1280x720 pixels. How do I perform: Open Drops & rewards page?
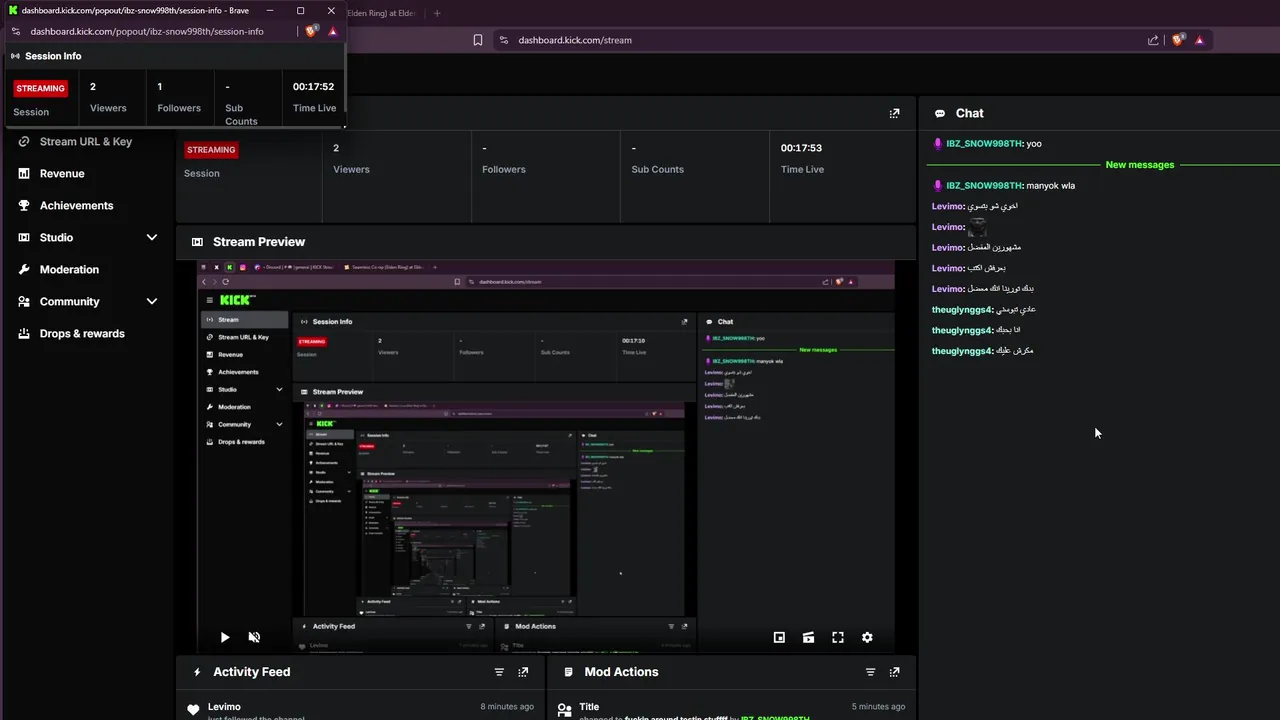[82, 333]
